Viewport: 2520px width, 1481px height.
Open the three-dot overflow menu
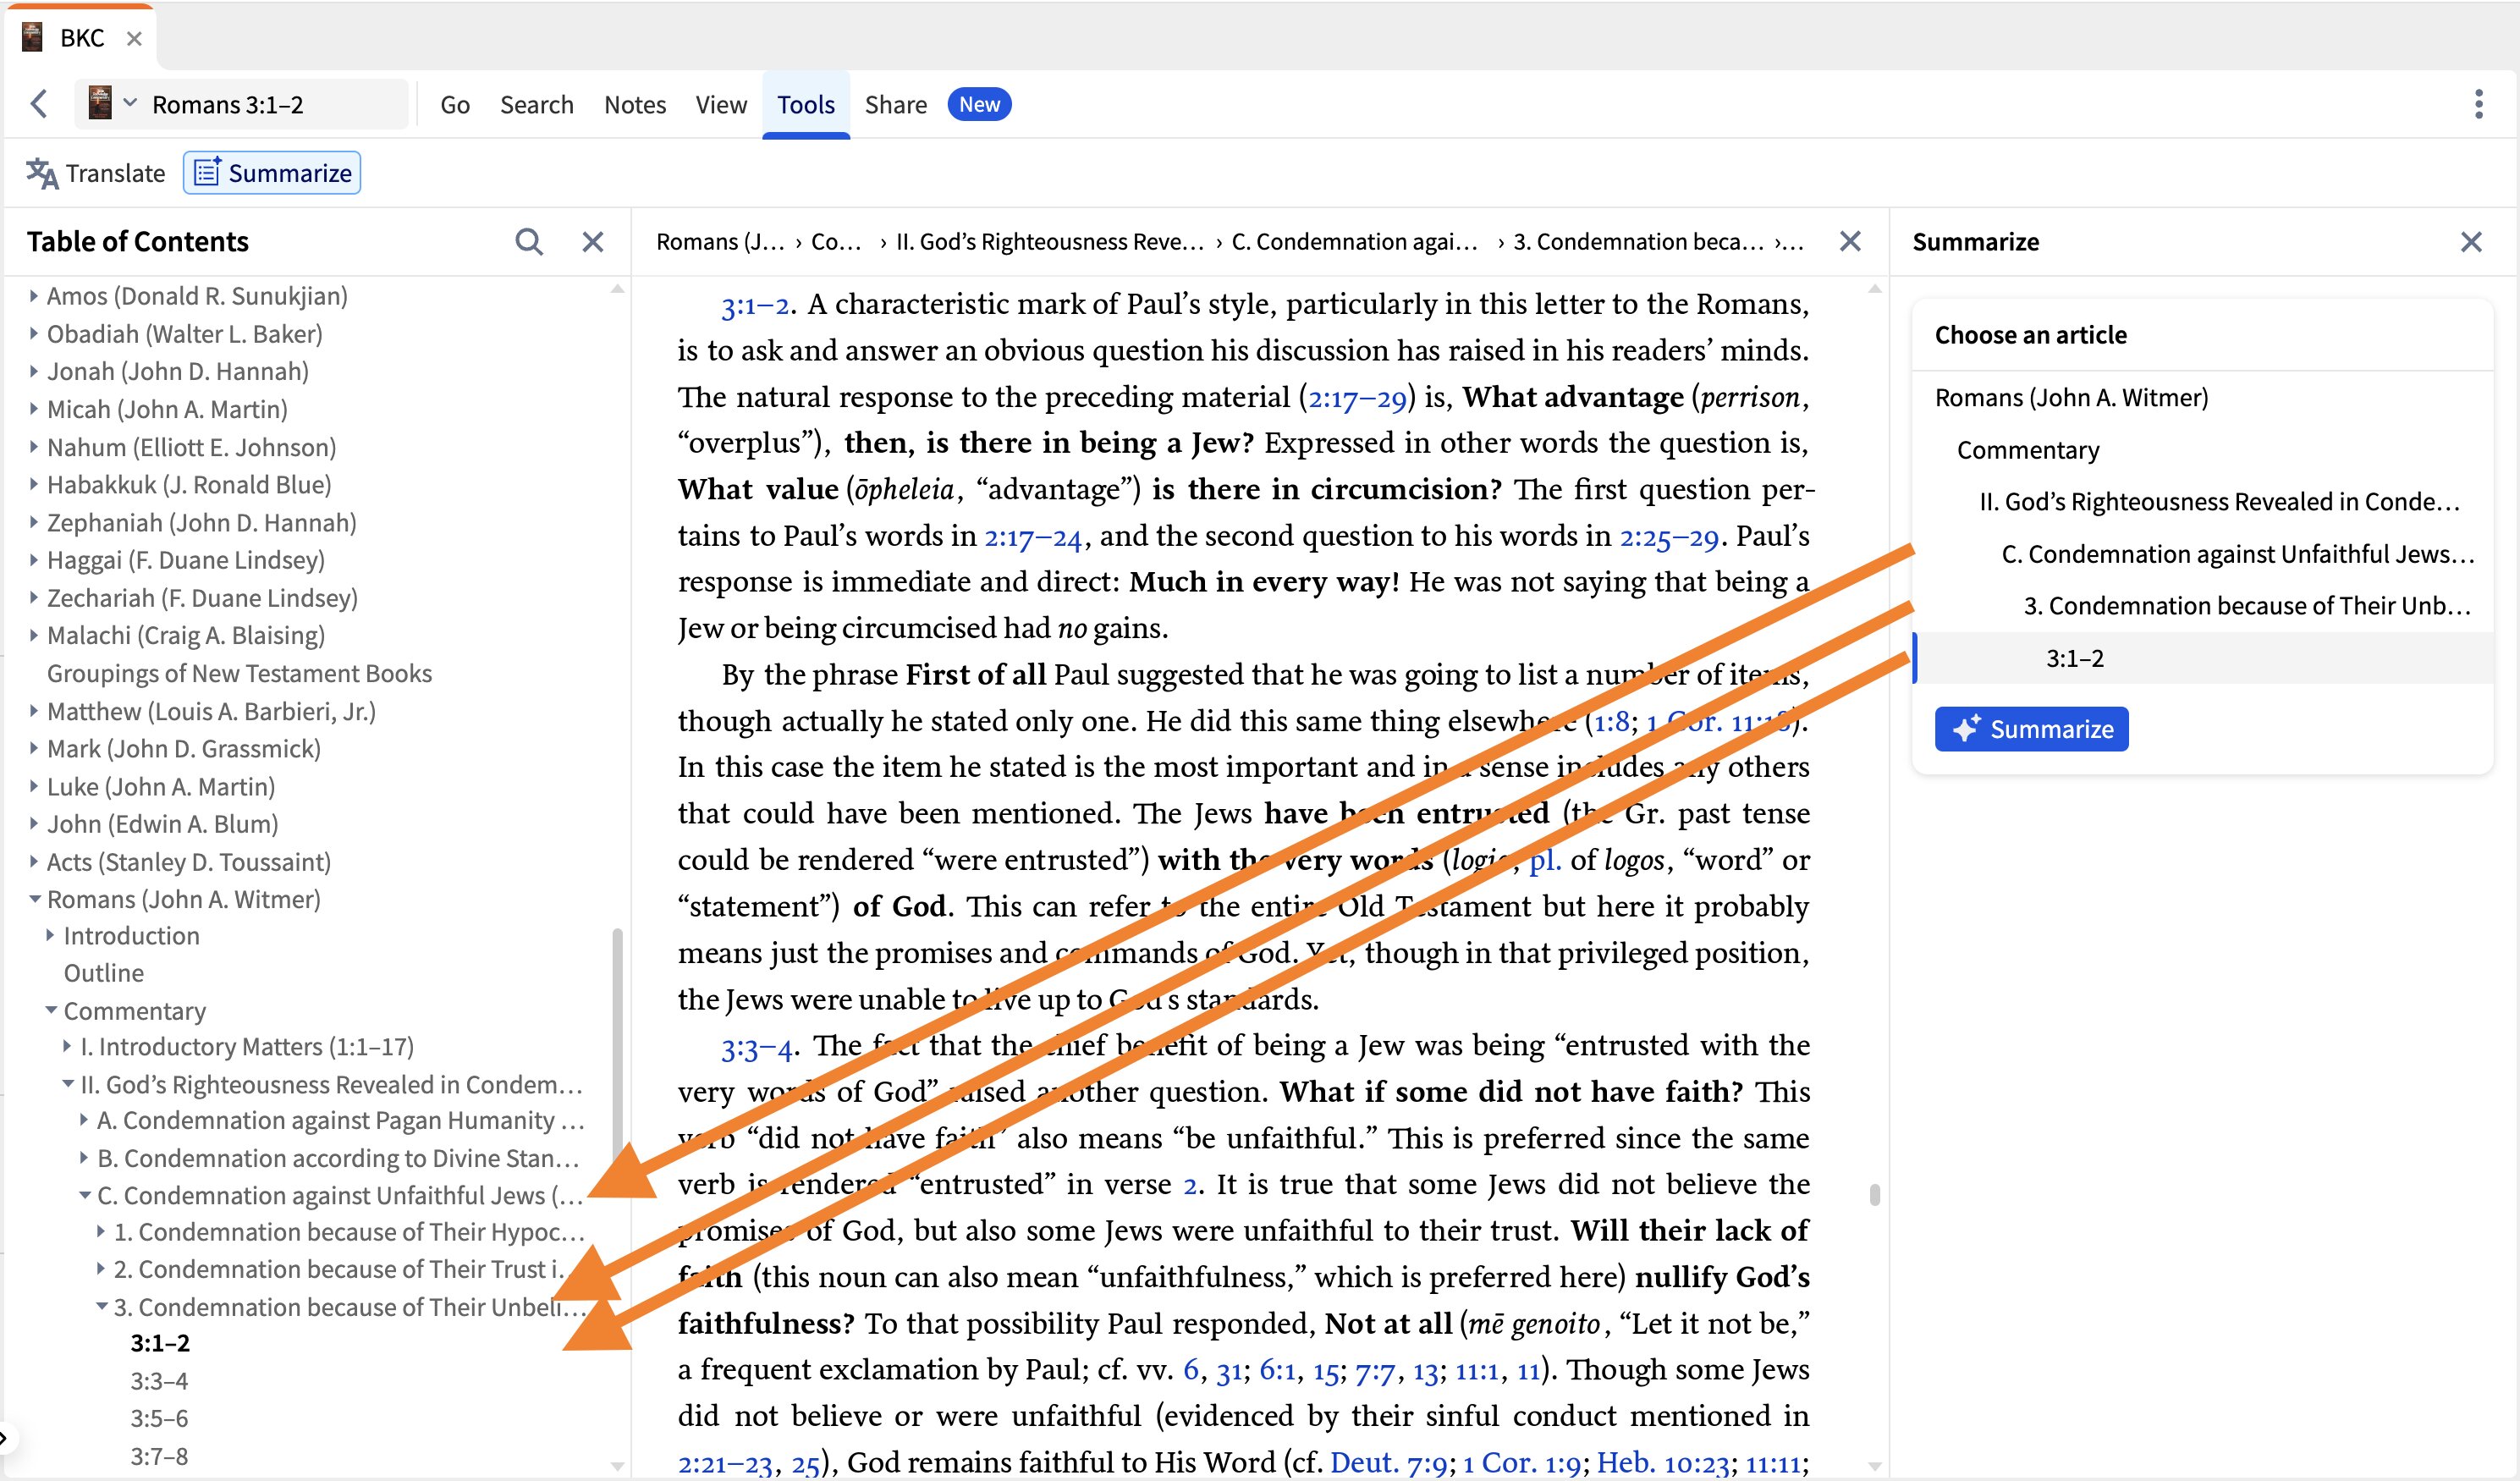(2478, 104)
